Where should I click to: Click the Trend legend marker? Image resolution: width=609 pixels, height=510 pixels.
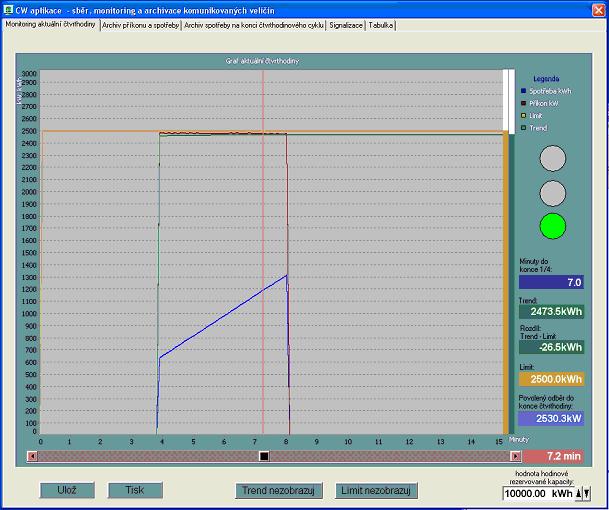[x=523, y=127]
